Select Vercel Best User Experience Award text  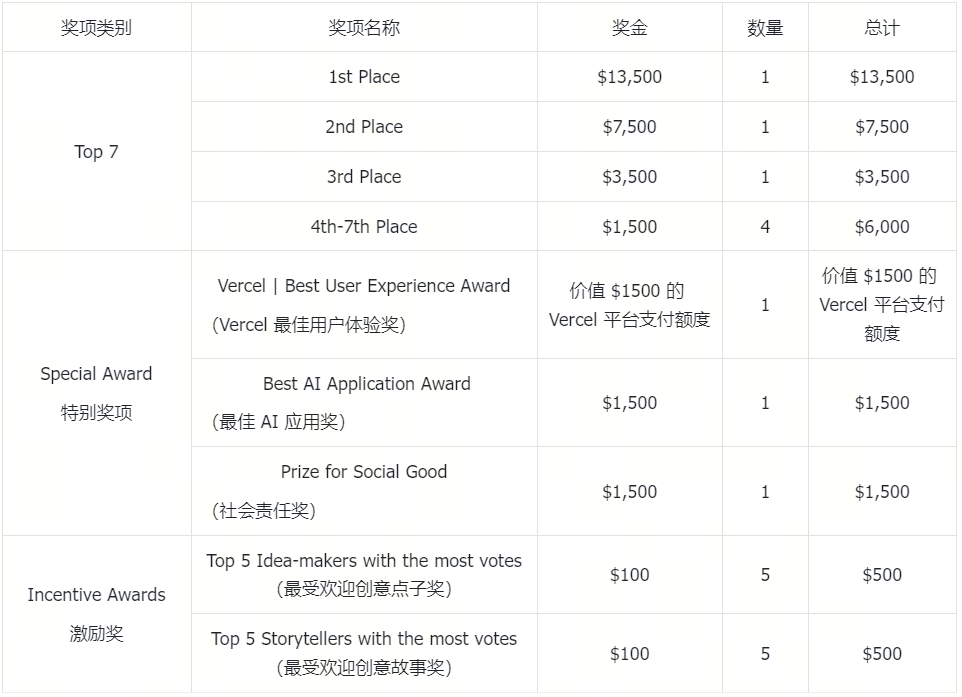tap(364, 286)
